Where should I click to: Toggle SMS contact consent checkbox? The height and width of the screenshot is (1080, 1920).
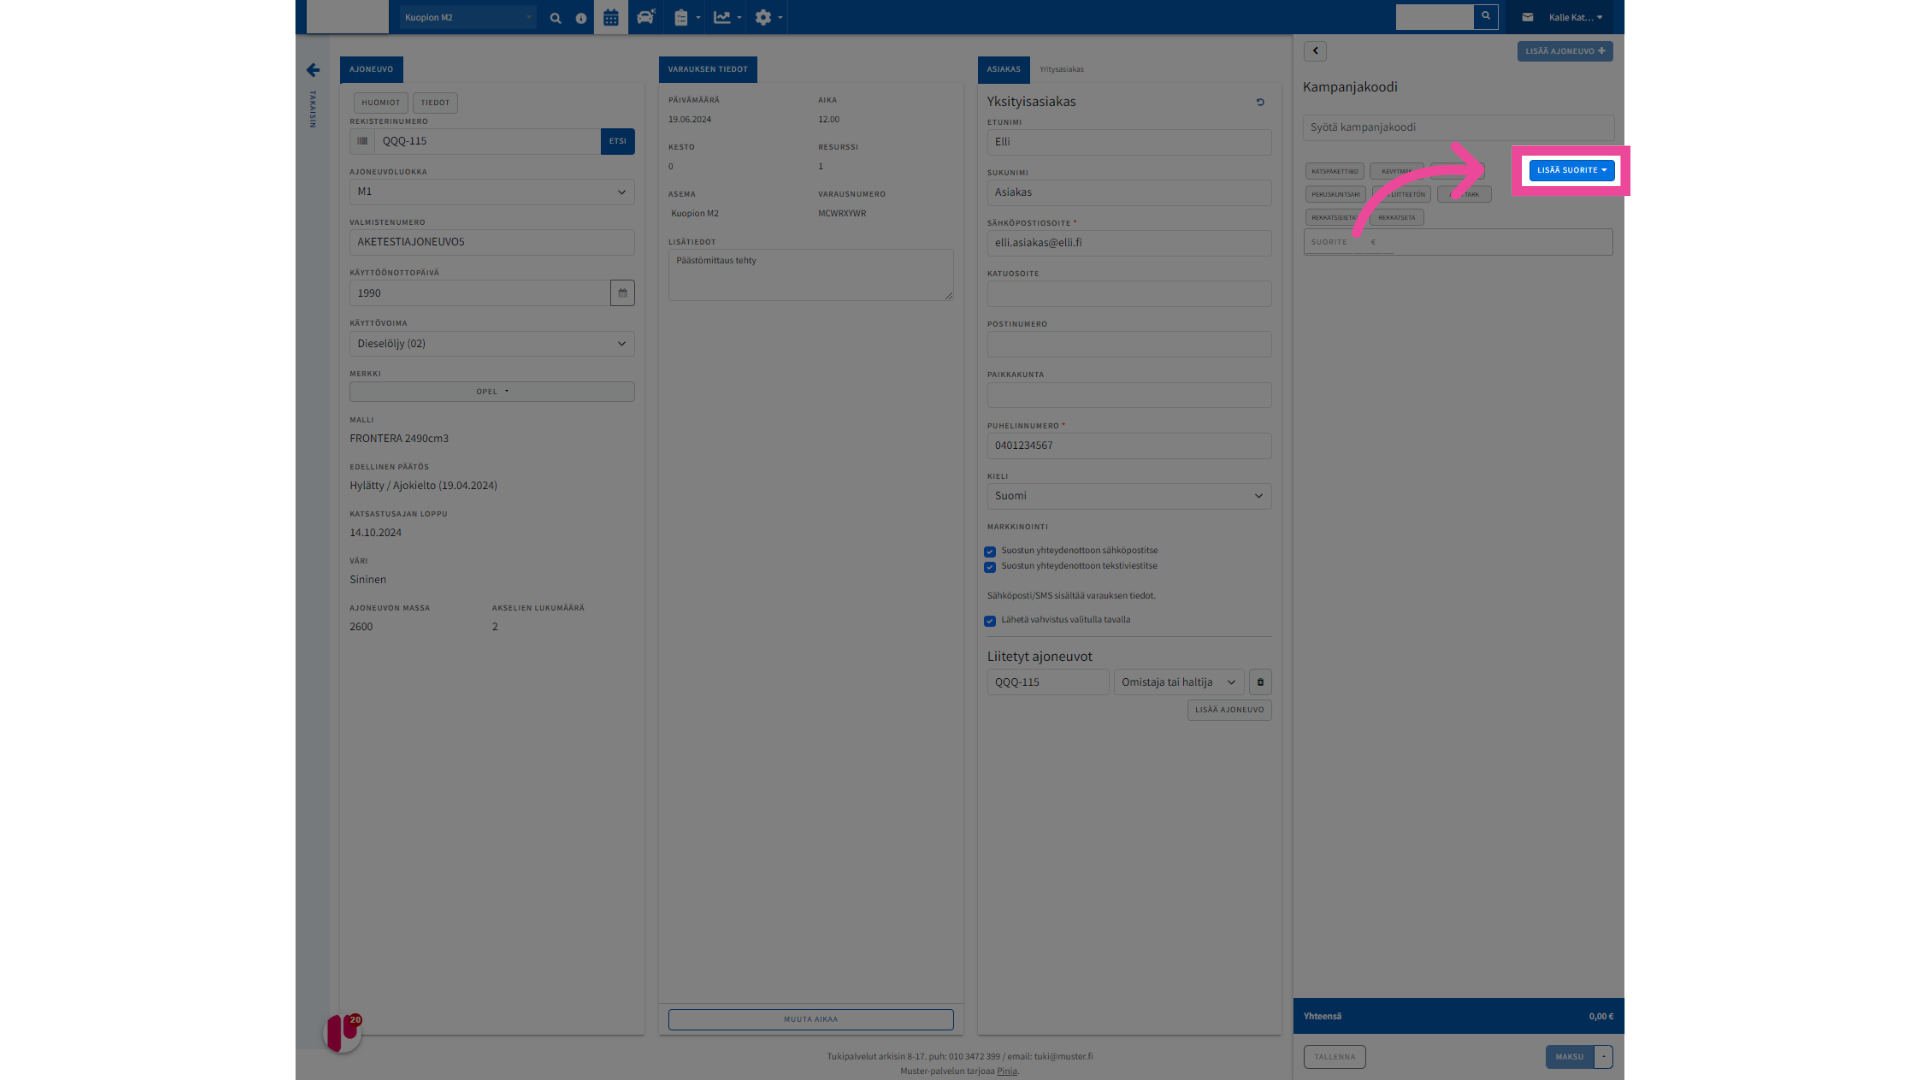[990, 567]
